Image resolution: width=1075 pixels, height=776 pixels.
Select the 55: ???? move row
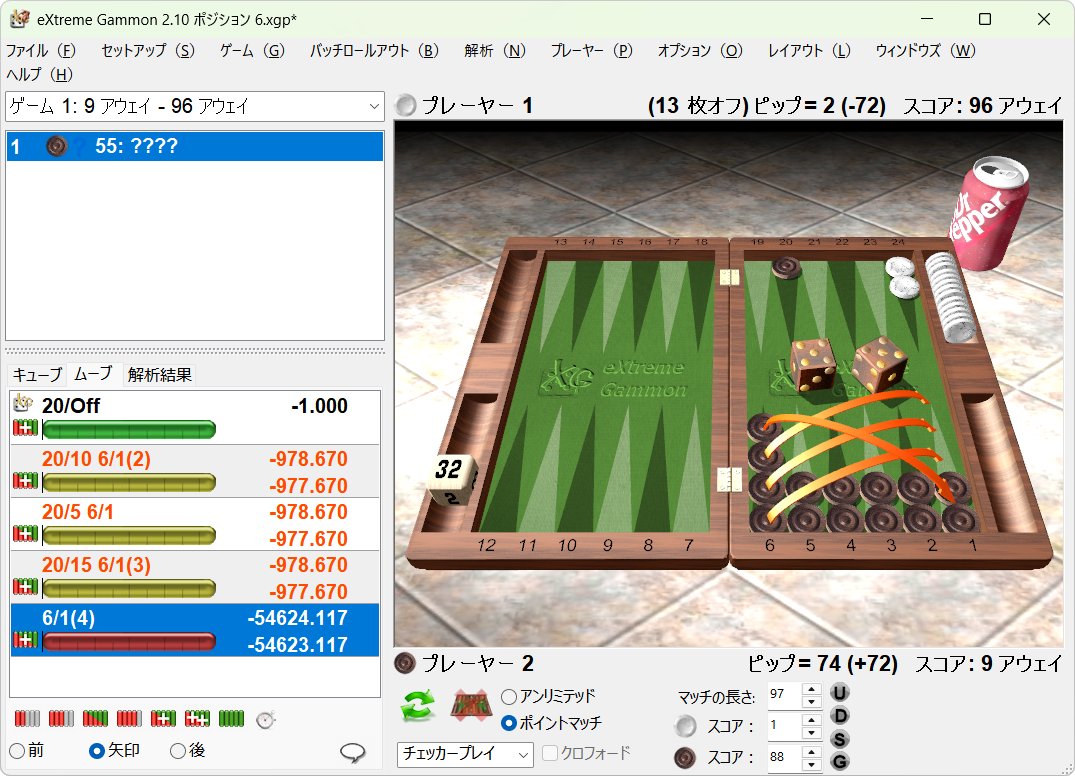coord(195,146)
